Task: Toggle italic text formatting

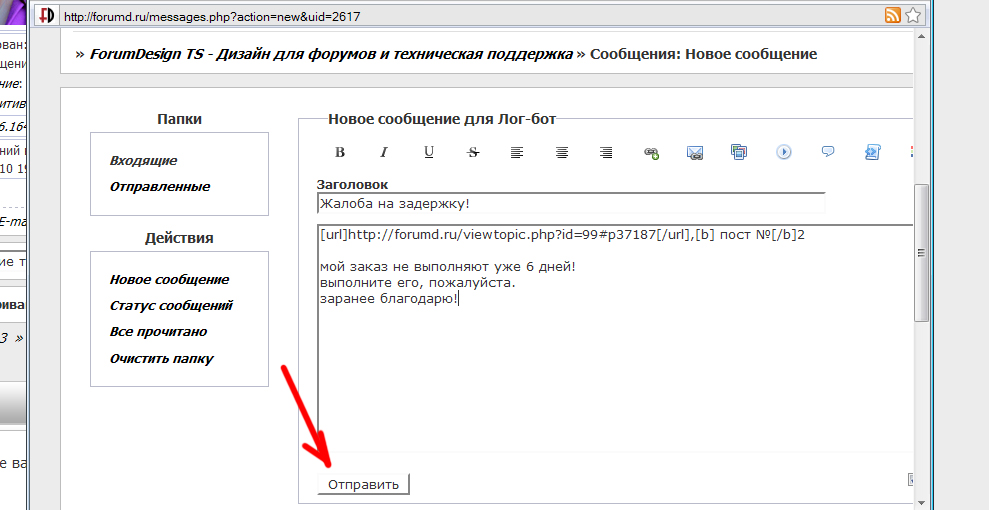Action: pyautogui.click(x=383, y=153)
